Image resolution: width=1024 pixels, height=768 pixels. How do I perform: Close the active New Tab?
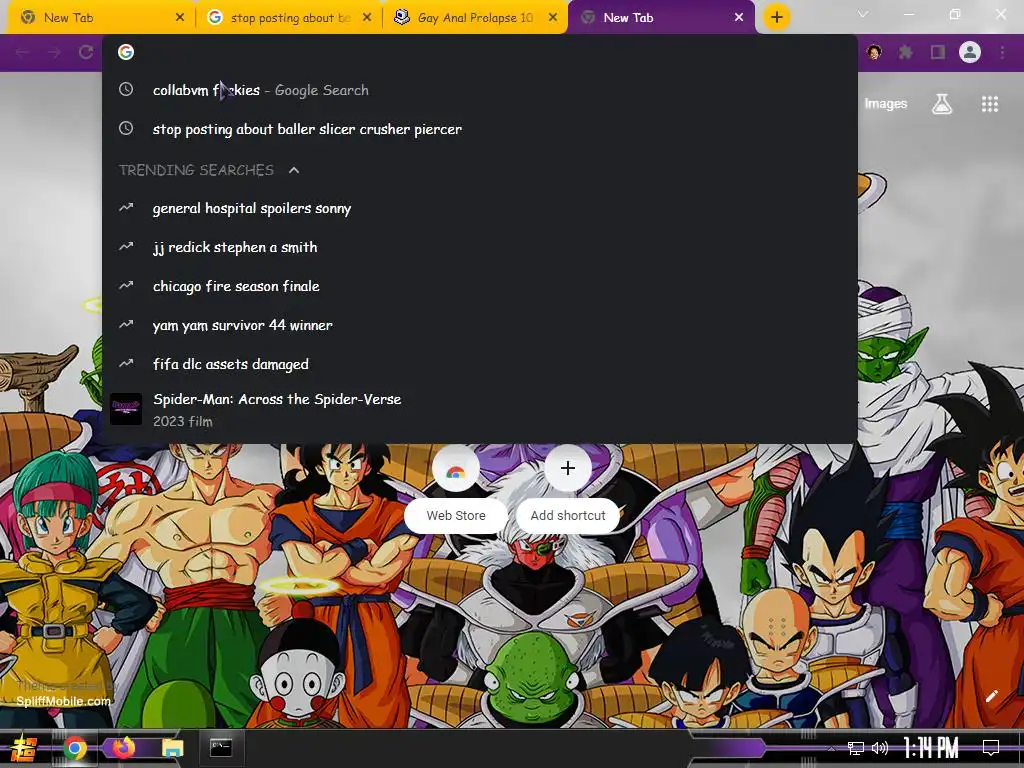pyautogui.click(x=739, y=18)
